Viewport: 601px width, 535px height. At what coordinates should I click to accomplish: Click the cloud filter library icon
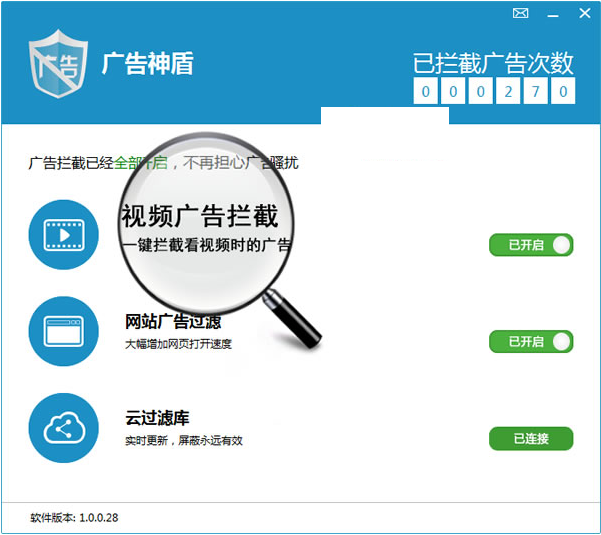[x=64, y=428]
